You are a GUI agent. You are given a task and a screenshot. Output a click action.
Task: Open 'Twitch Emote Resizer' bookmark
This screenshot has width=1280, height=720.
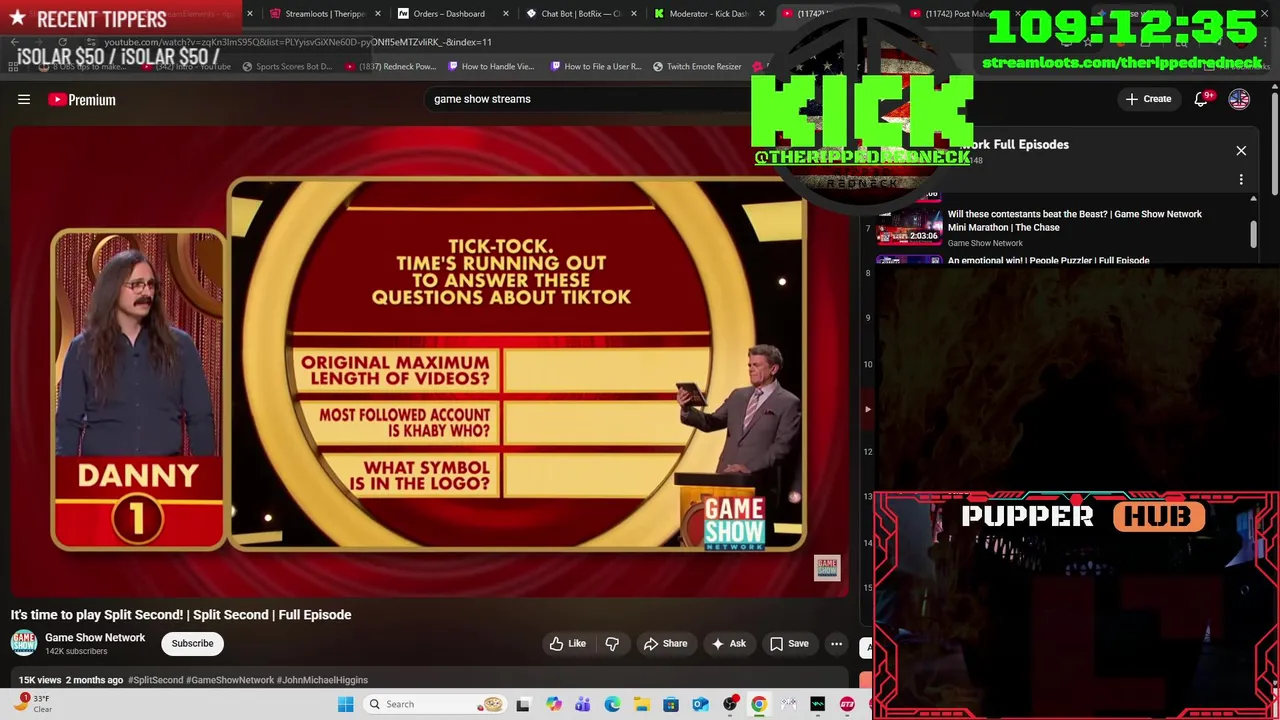pos(697,67)
